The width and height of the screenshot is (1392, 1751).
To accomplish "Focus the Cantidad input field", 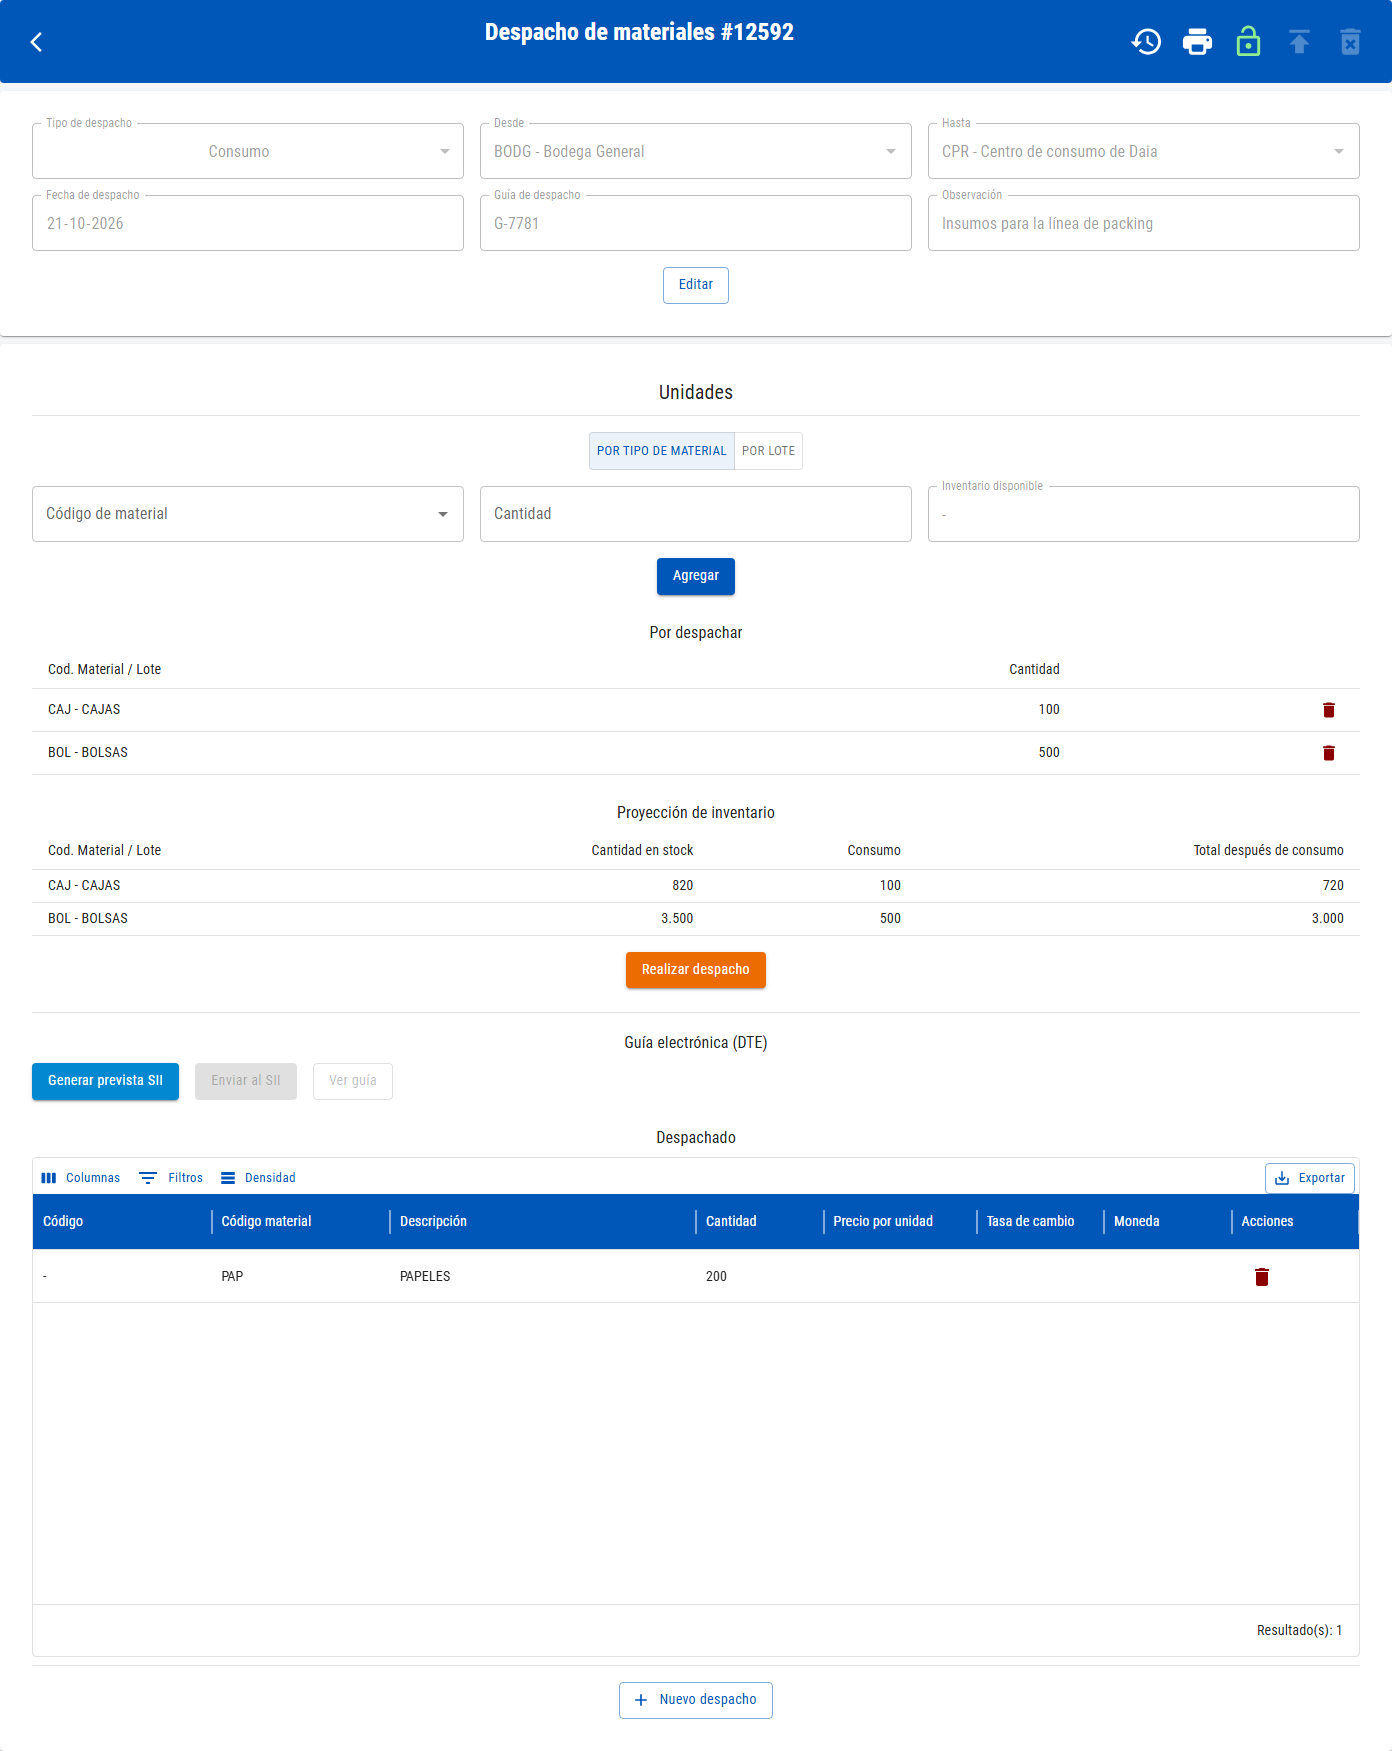I will tap(696, 514).
